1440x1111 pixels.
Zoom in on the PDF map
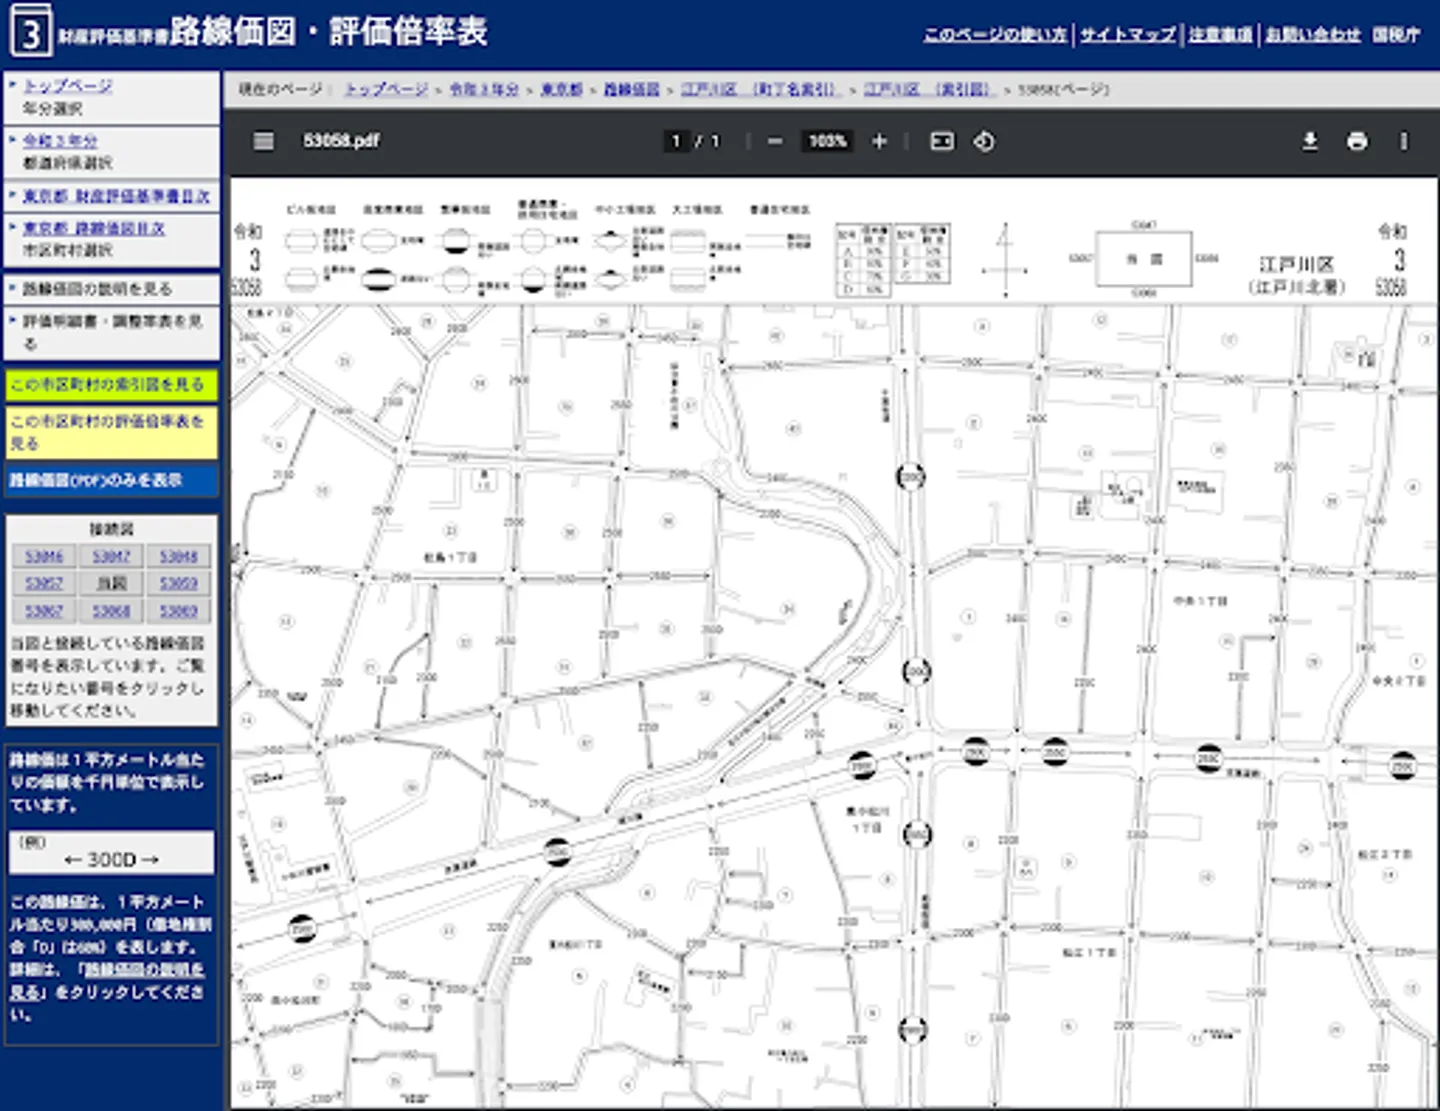click(x=880, y=142)
